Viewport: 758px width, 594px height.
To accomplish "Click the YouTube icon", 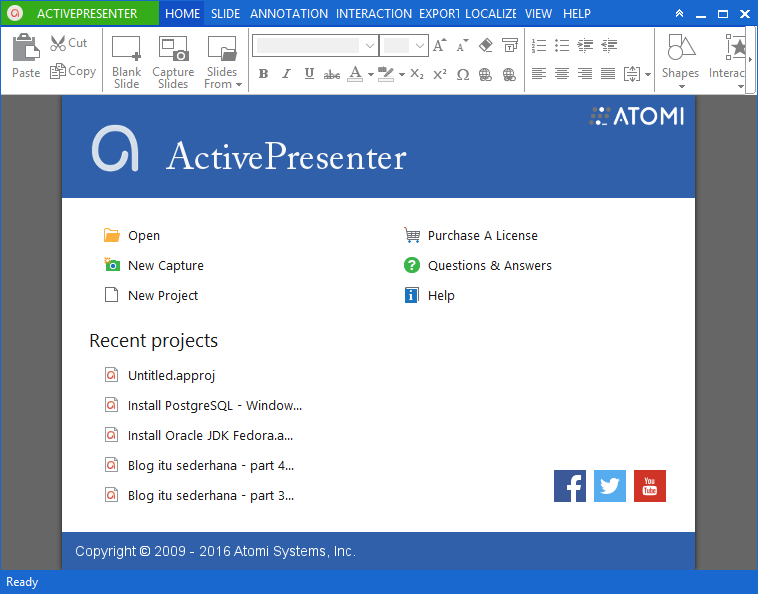I will [650, 486].
